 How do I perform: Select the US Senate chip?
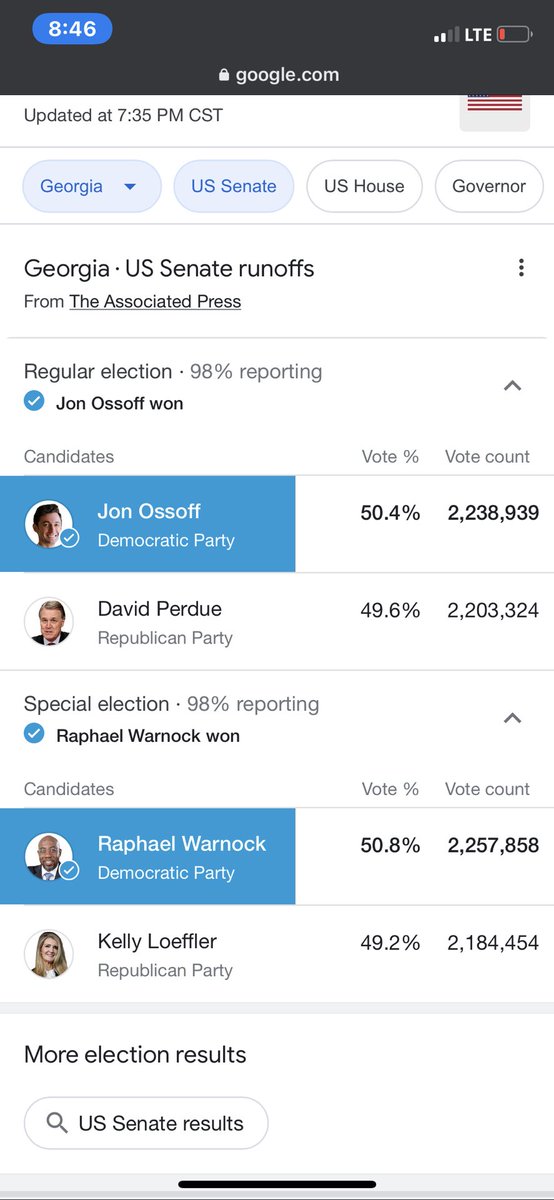[234, 186]
